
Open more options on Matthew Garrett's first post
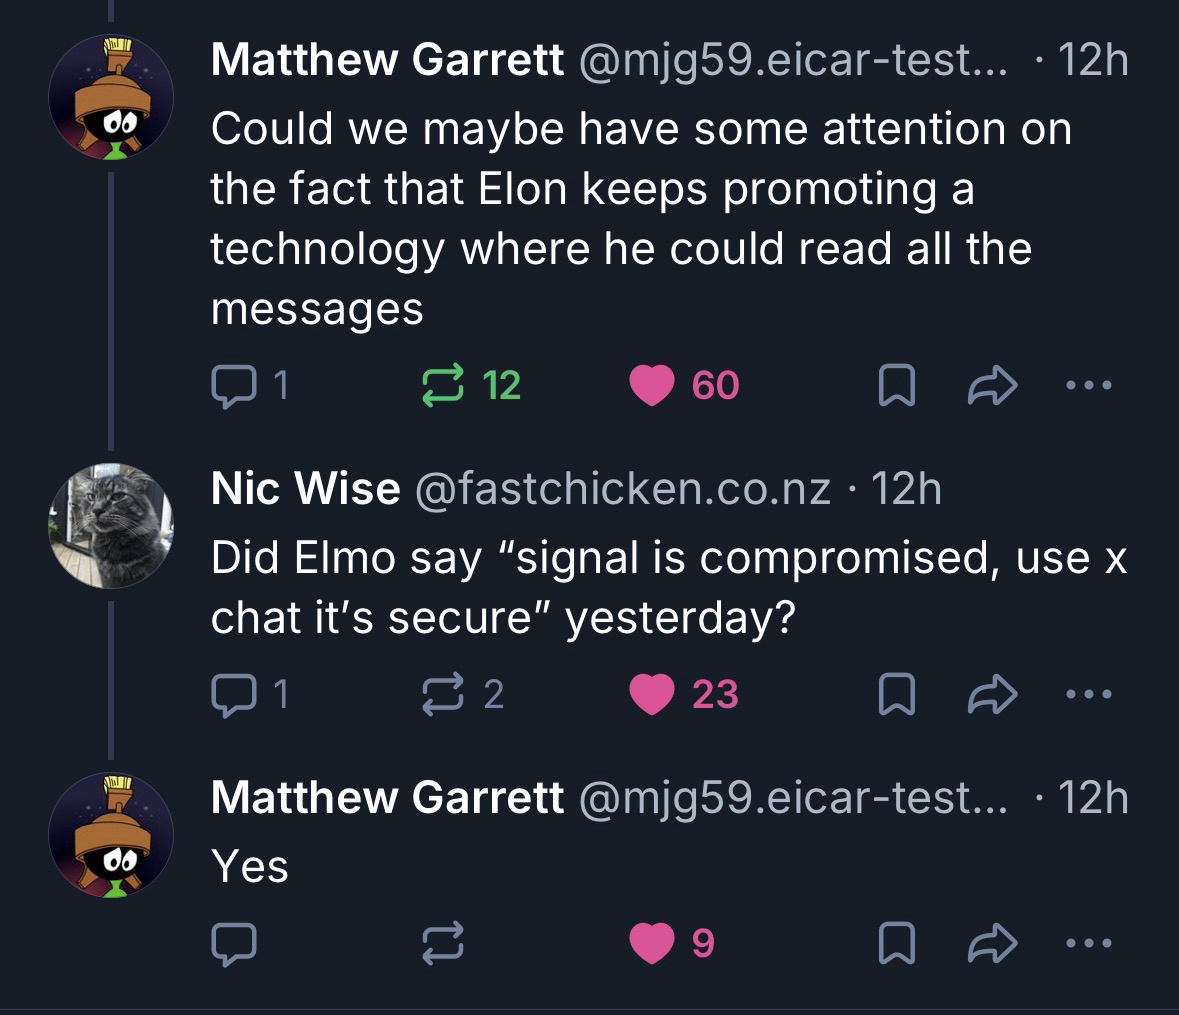click(1086, 385)
